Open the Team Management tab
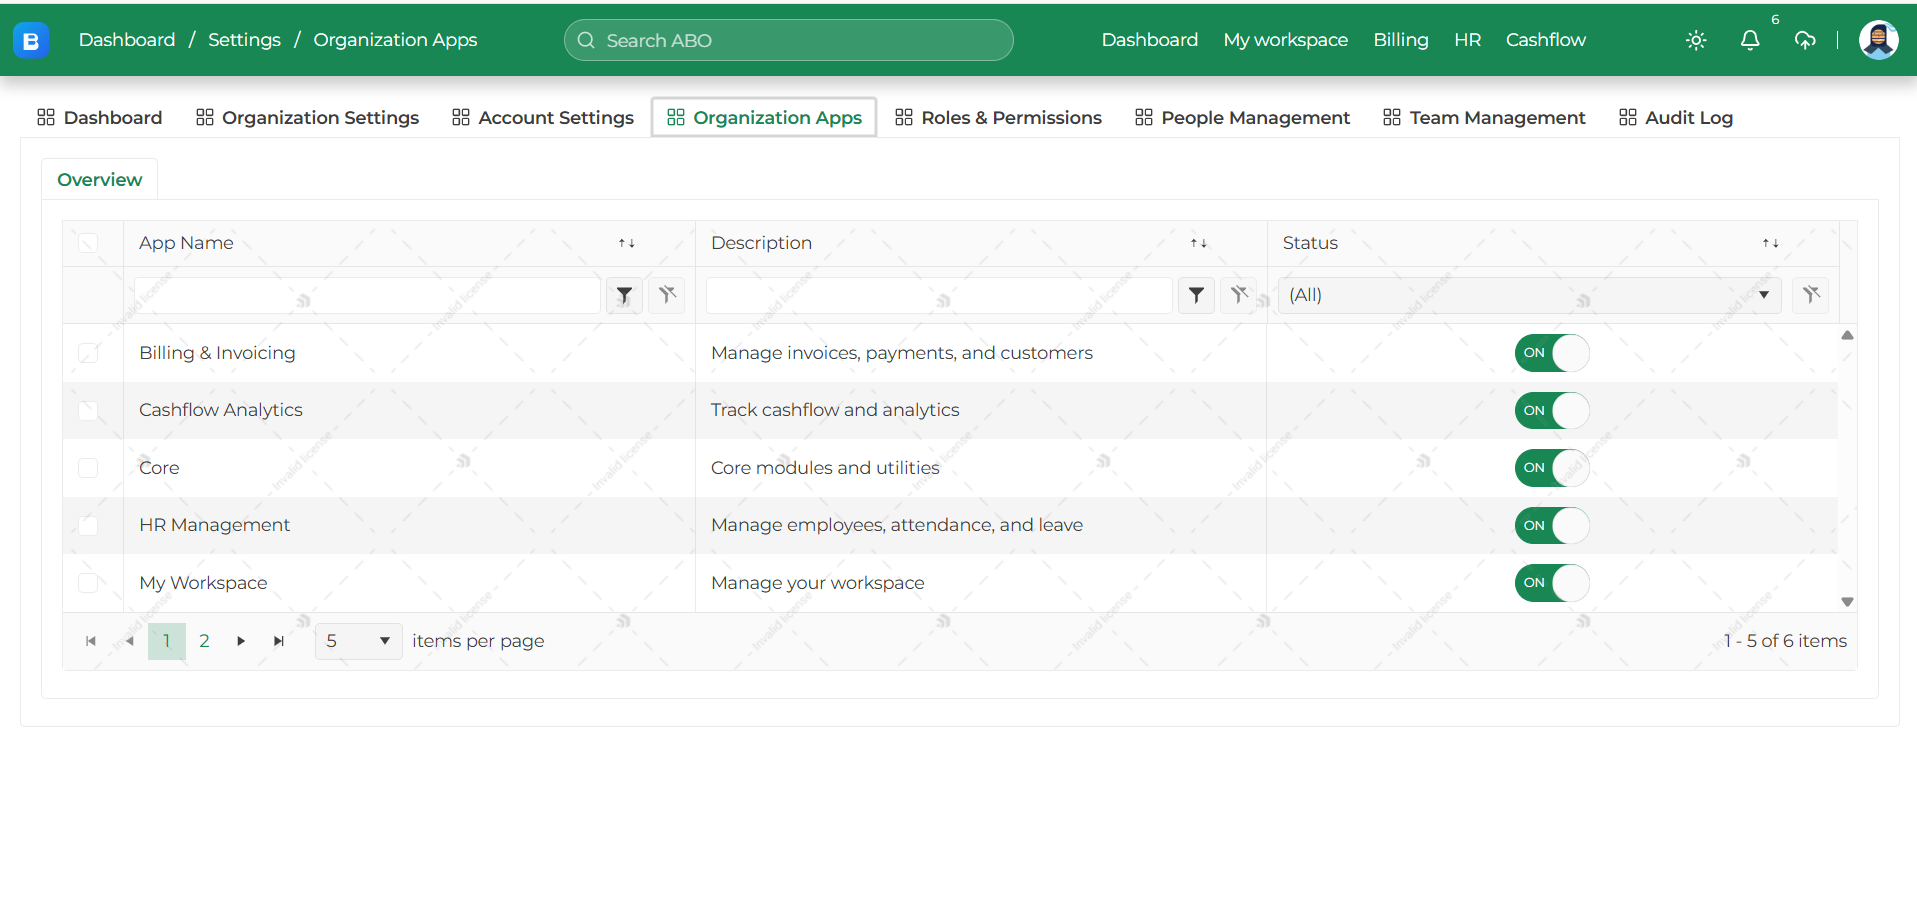The width and height of the screenshot is (1917, 910). (1485, 118)
